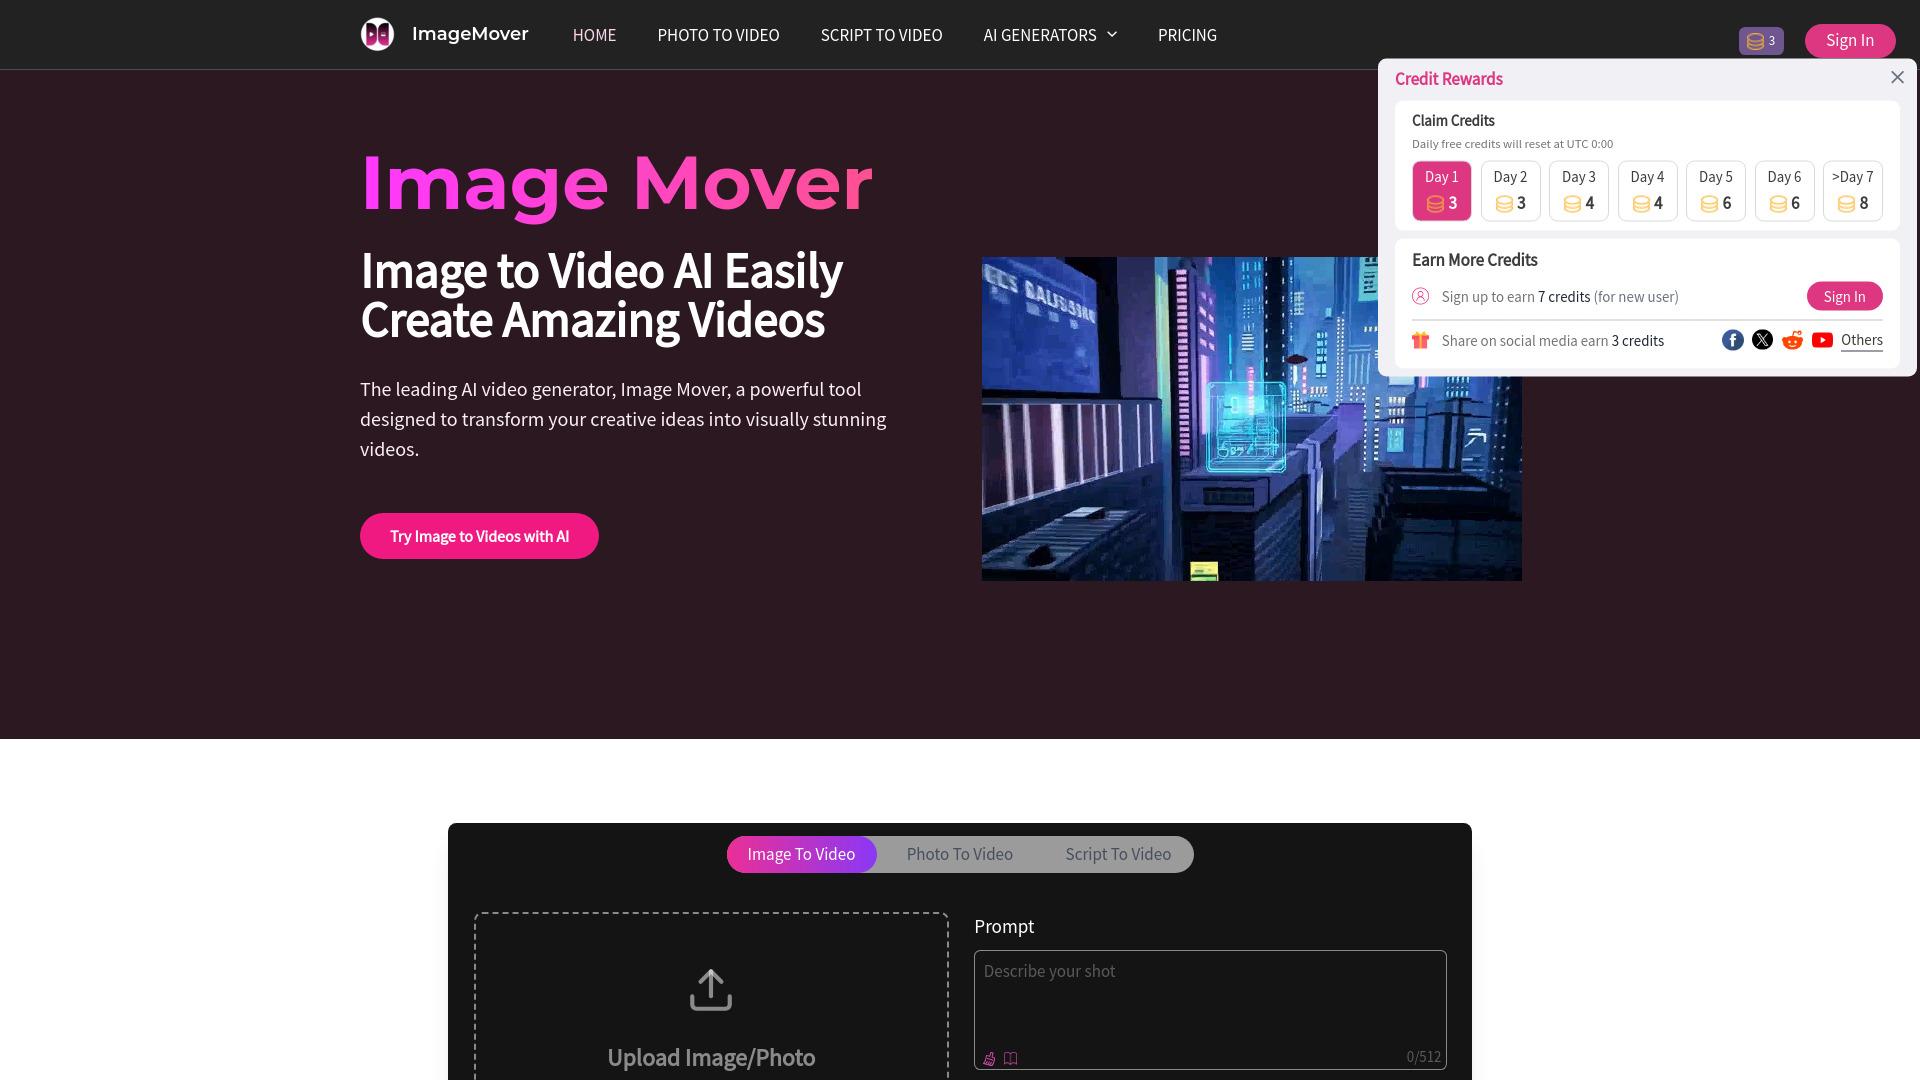Expand the Others social share options
Screen dimensions: 1920x1080
1861,340
